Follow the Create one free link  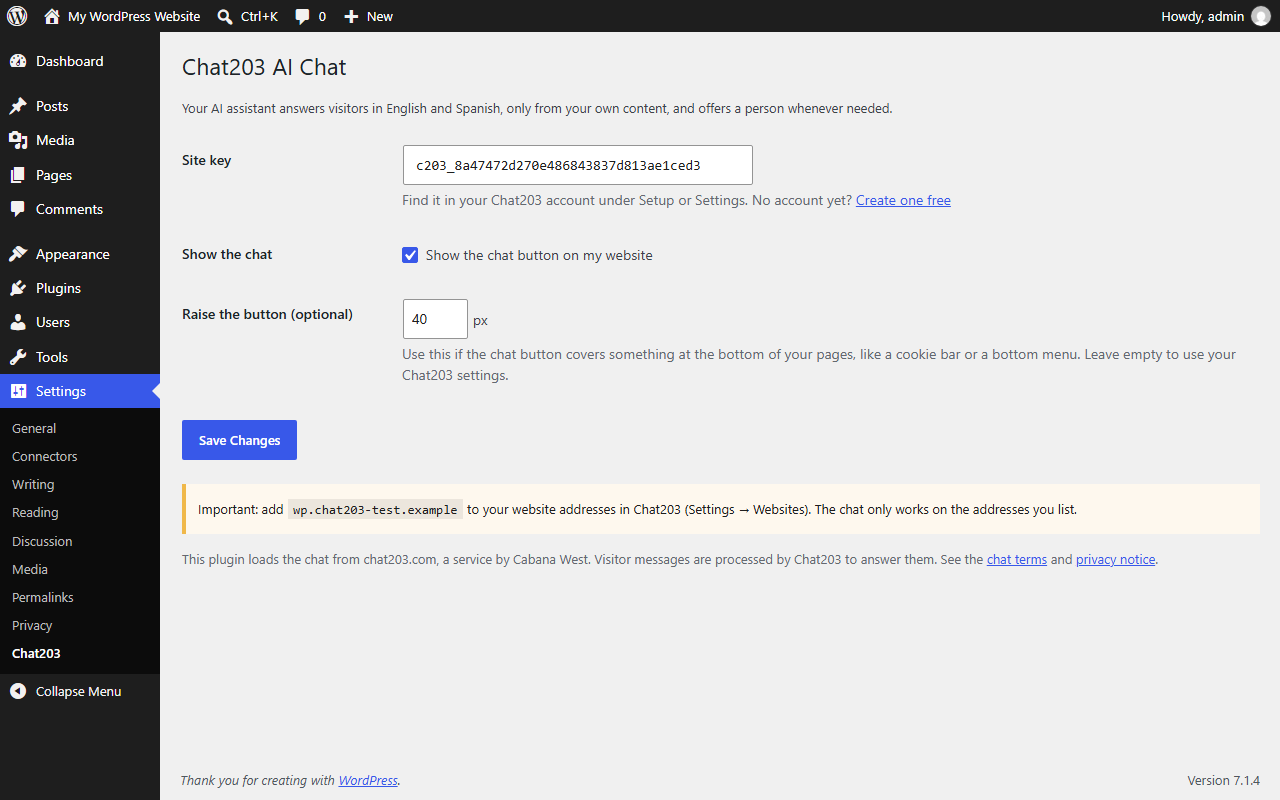[903, 200]
